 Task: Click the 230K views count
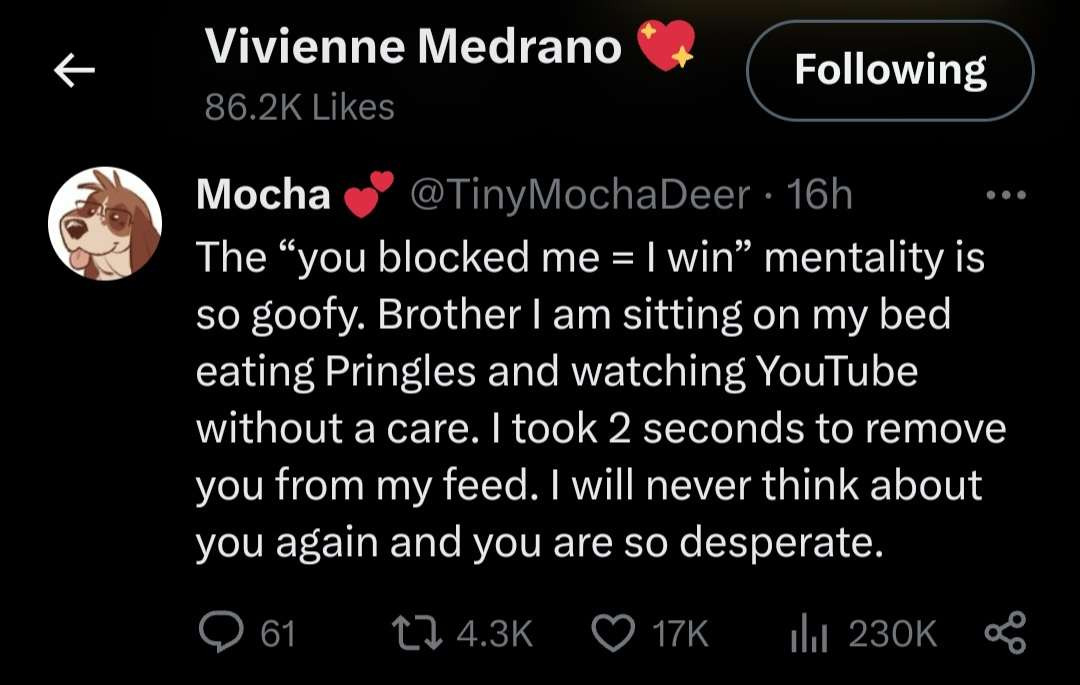pos(892,633)
